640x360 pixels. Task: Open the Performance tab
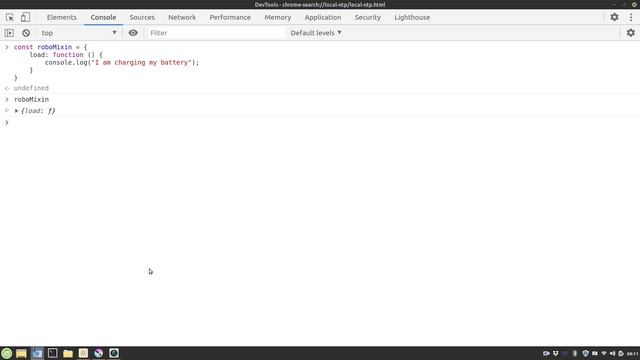pos(230,17)
